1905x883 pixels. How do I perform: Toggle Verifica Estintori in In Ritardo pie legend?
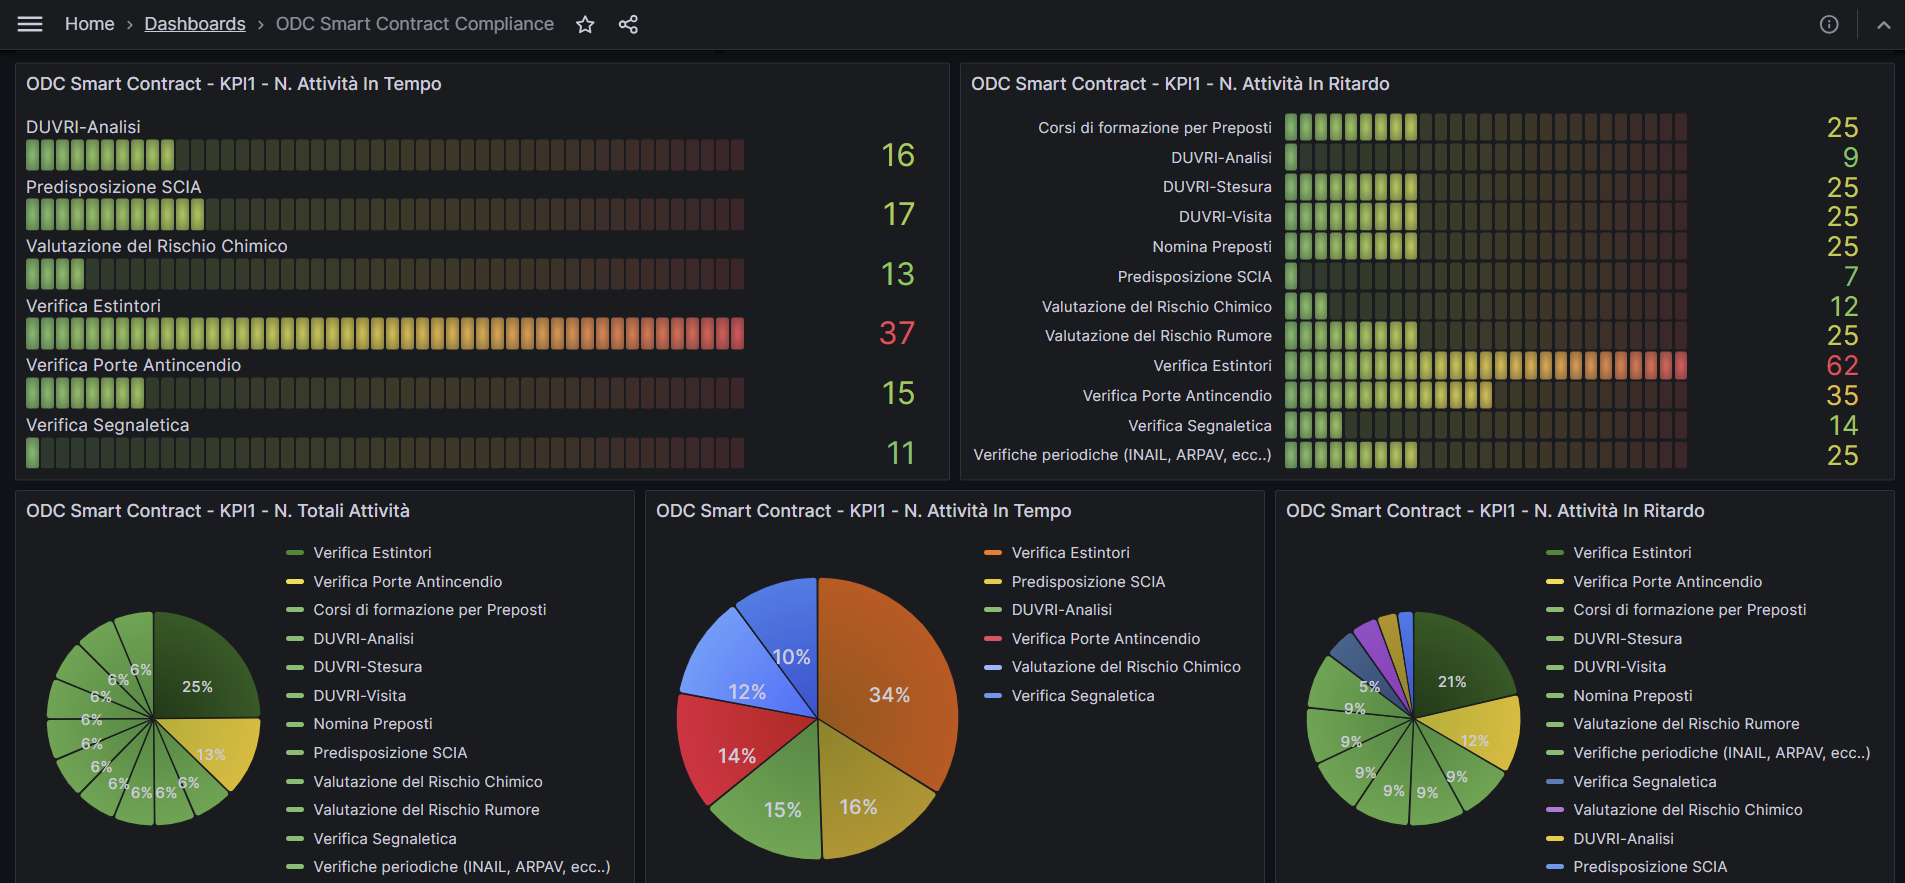click(1632, 553)
